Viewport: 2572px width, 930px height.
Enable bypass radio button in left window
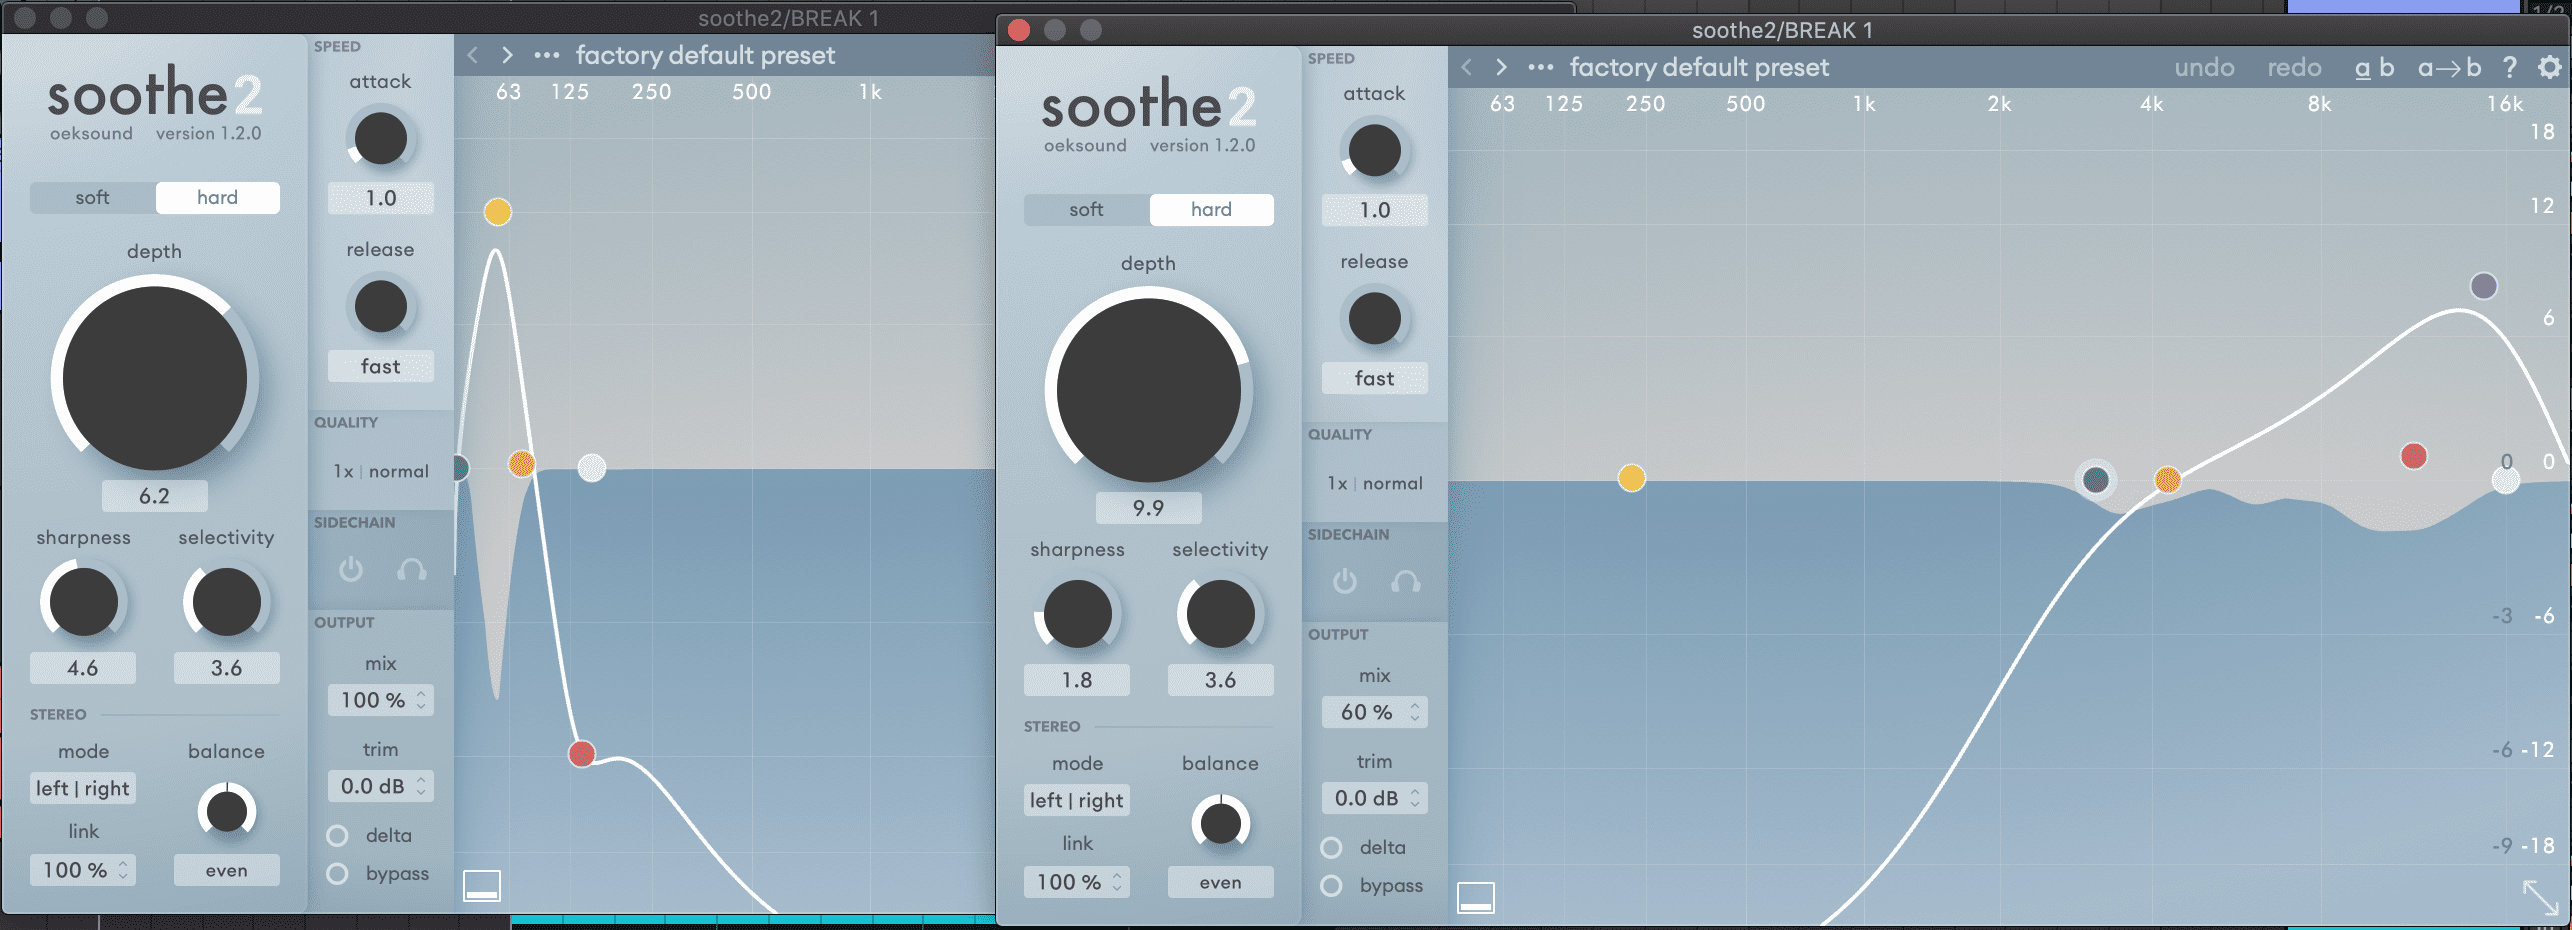pyautogui.click(x=338, y=873)
